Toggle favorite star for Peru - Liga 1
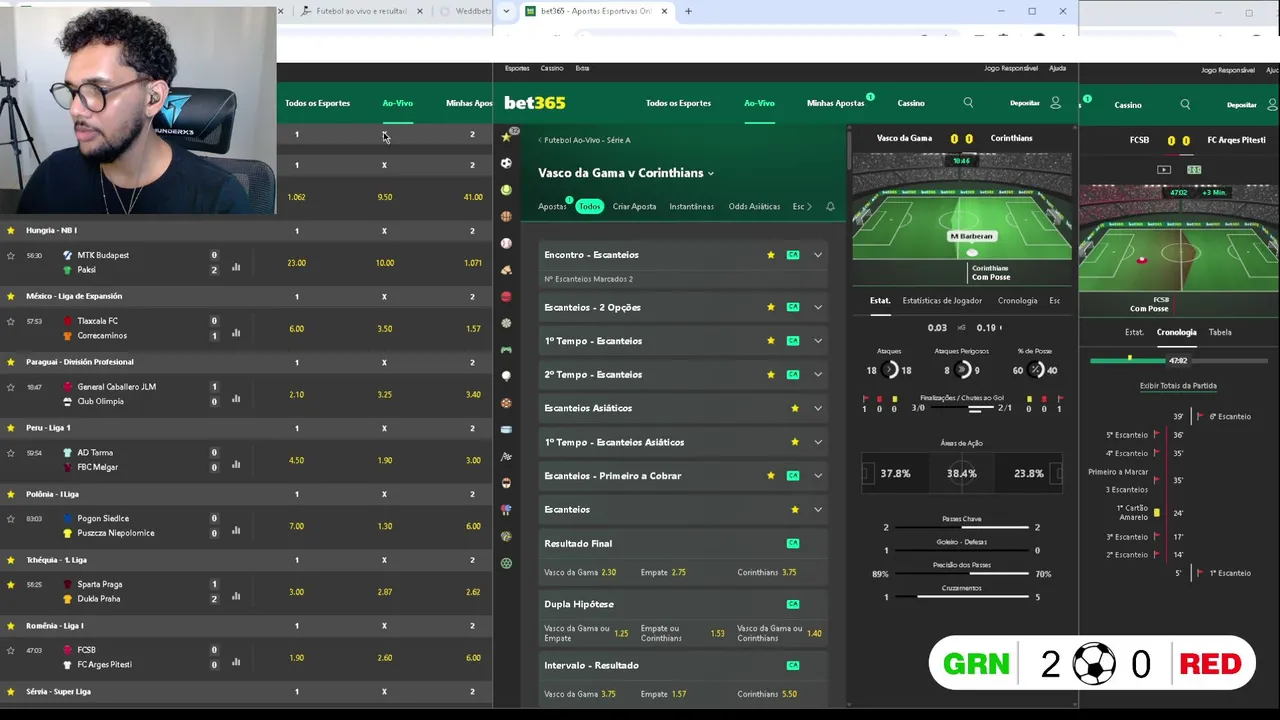Image resolution: width=1280 pixels, height=720 pixels. 11,428
